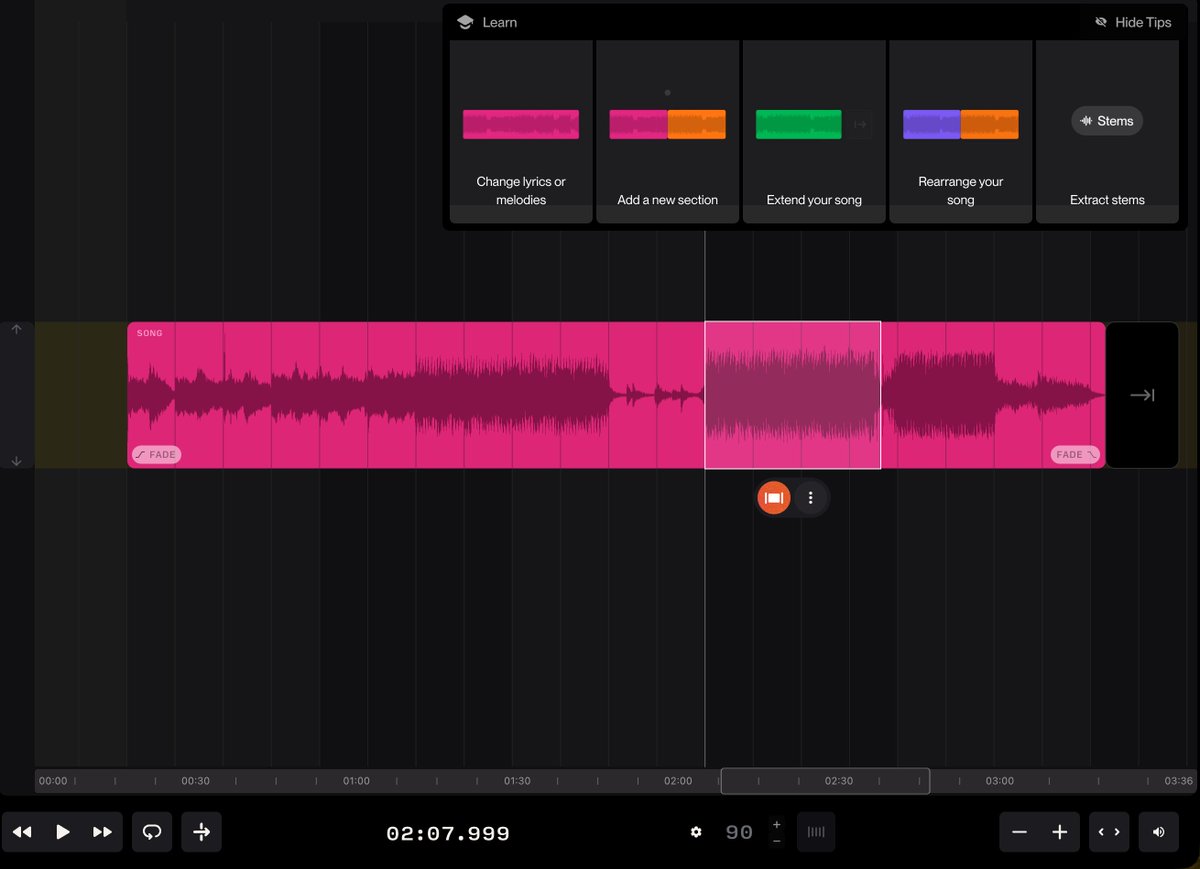Hide the tips panel
The width and height of the screenshot is (1200, 869).
pos(1133,22)
